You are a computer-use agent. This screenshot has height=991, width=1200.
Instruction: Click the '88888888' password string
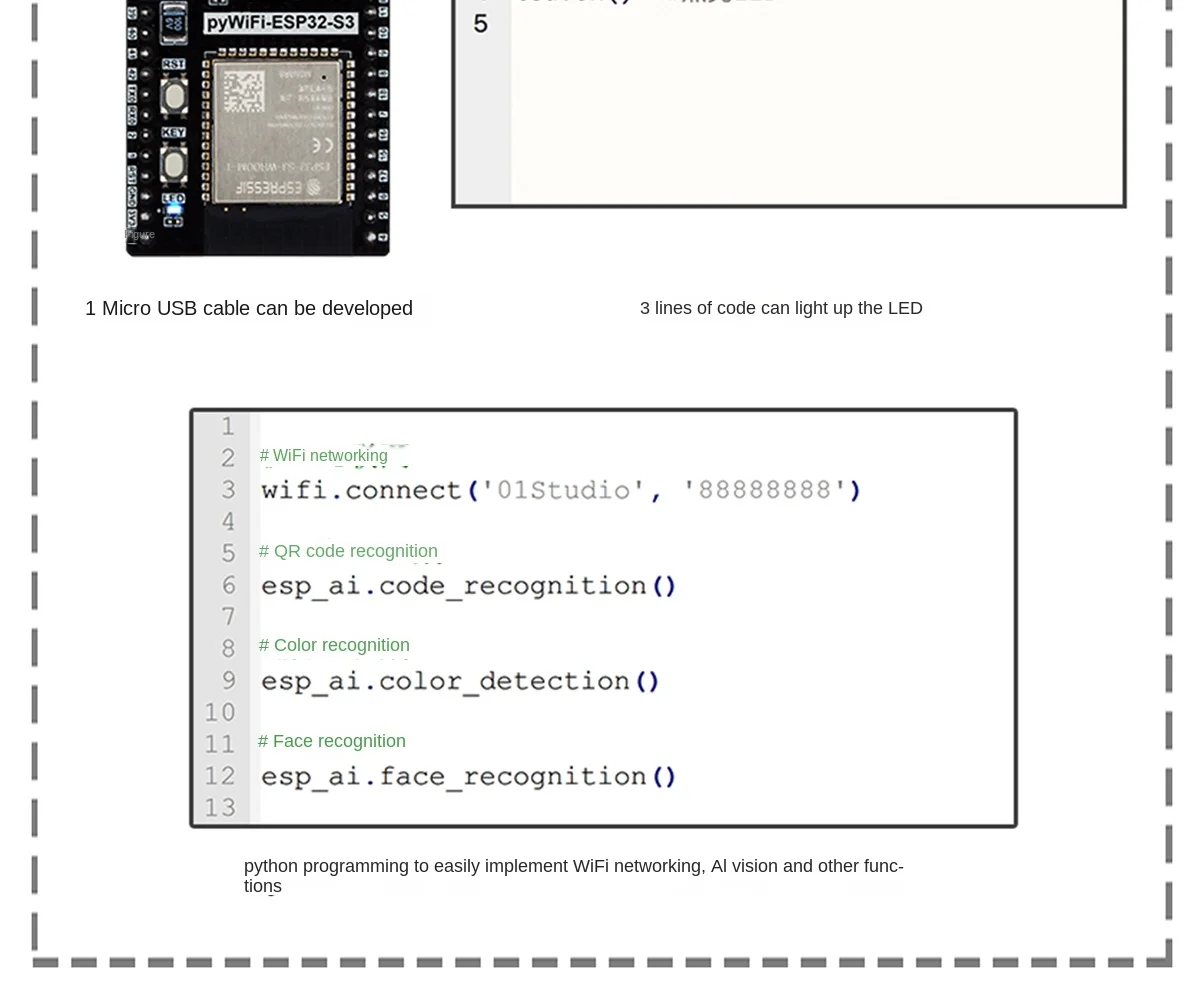tap(766, 490)
